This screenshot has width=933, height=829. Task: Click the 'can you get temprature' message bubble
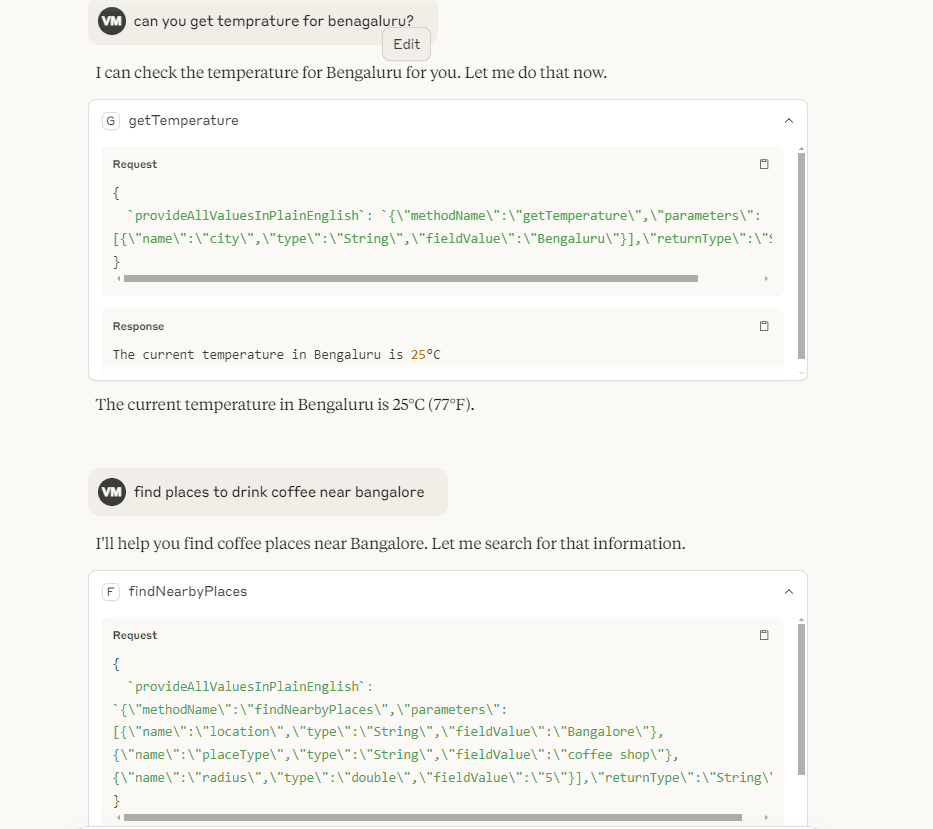point(263,21)
